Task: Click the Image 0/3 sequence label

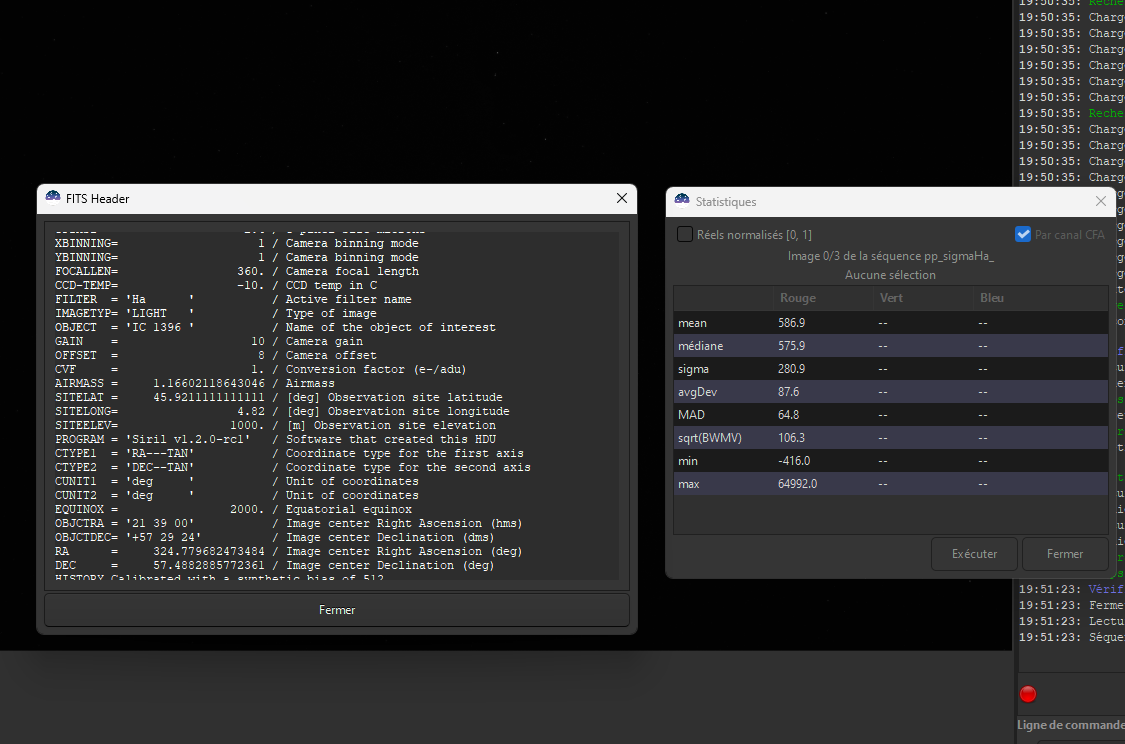Action: tap(890, 256)
